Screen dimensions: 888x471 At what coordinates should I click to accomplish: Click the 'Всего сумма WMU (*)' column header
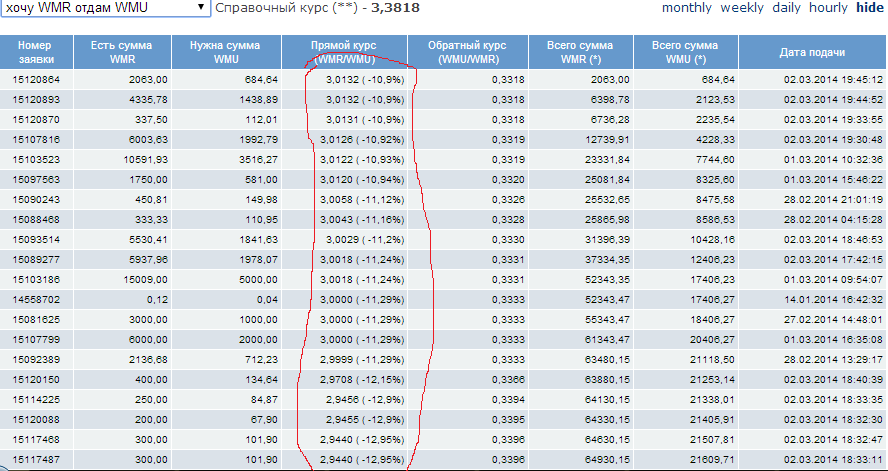point(685,52)
